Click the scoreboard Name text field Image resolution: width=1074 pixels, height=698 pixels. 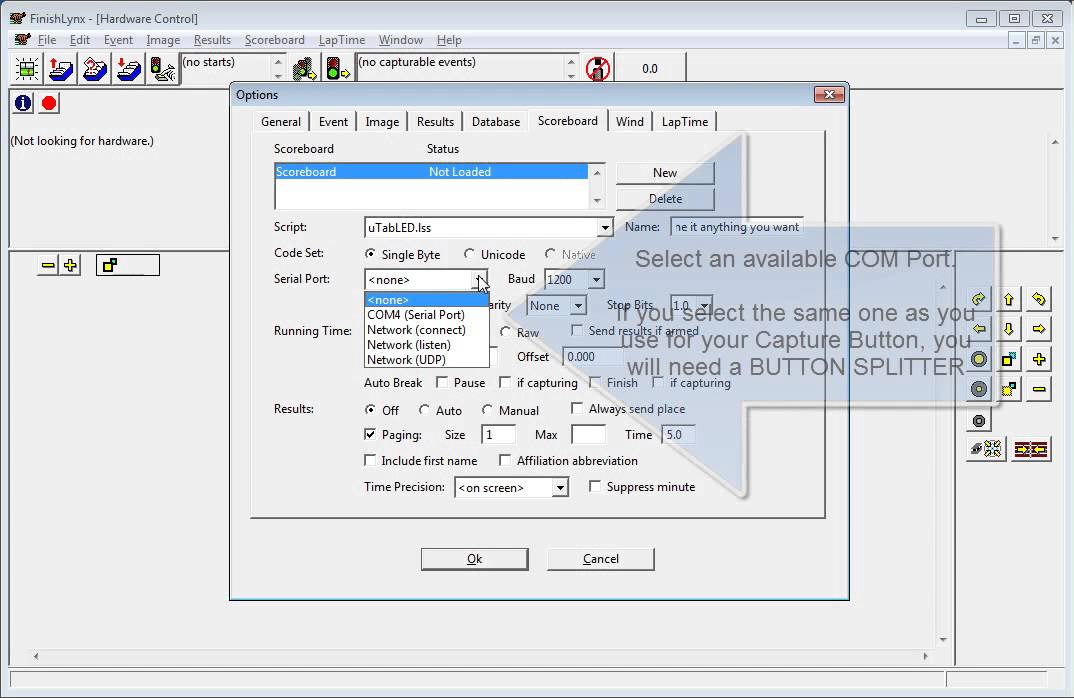[x=737, y=227]
